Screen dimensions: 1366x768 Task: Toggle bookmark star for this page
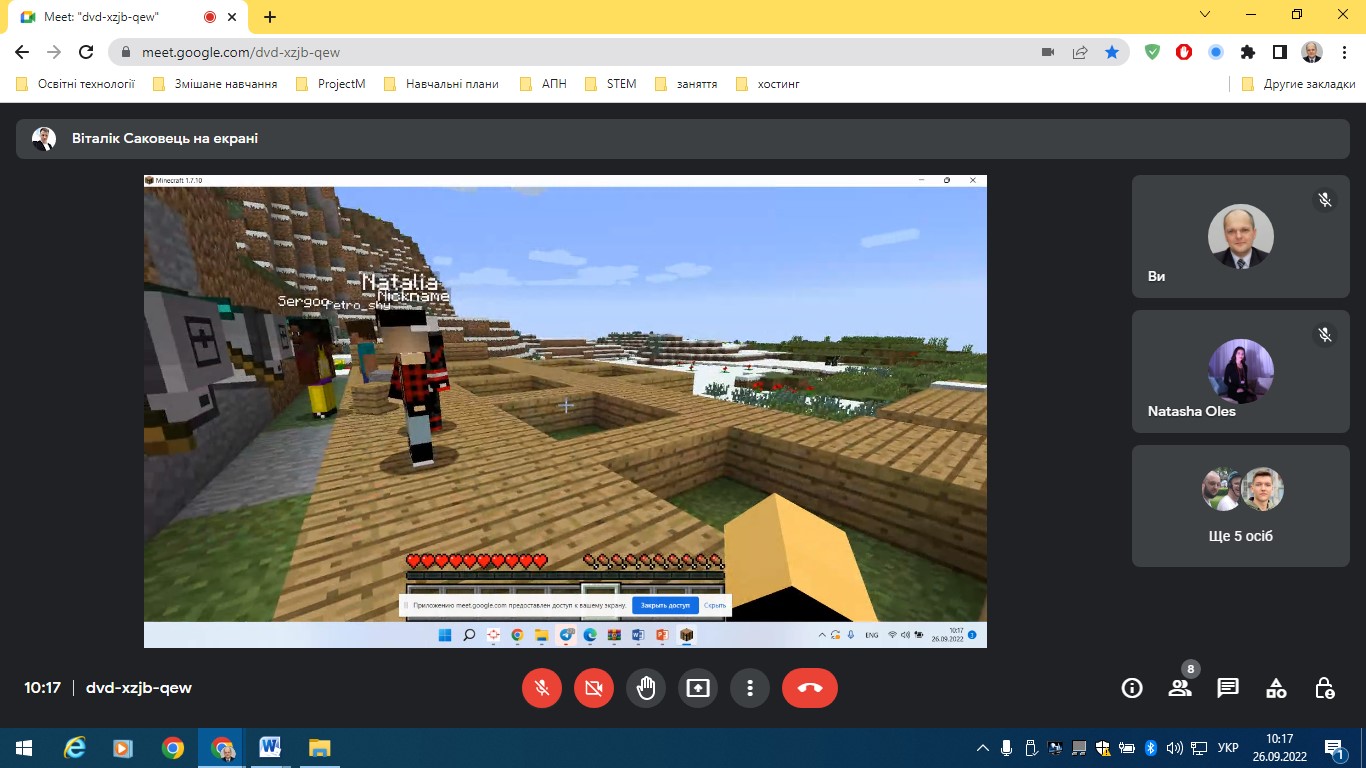1112,52
